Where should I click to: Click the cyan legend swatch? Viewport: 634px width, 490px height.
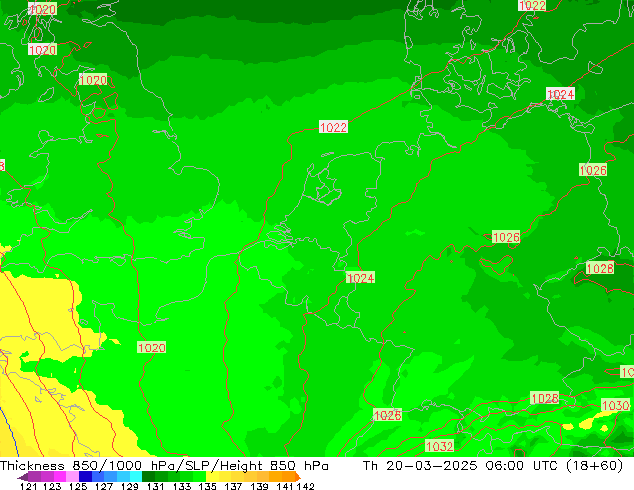tap(135, 477)
